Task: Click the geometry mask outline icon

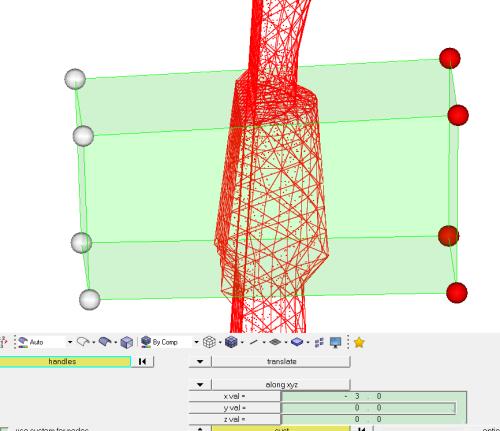Action: [83, 342]
